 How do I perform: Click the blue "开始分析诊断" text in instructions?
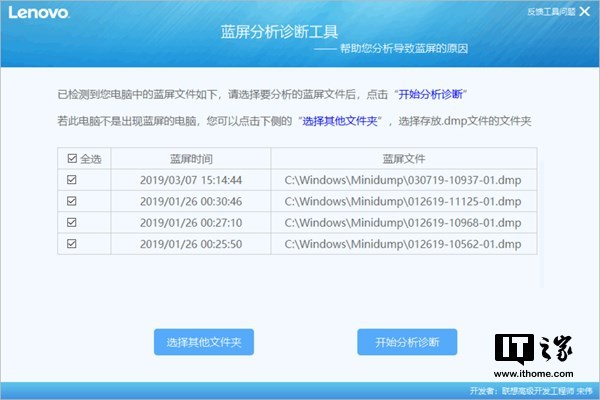(432, 95)
